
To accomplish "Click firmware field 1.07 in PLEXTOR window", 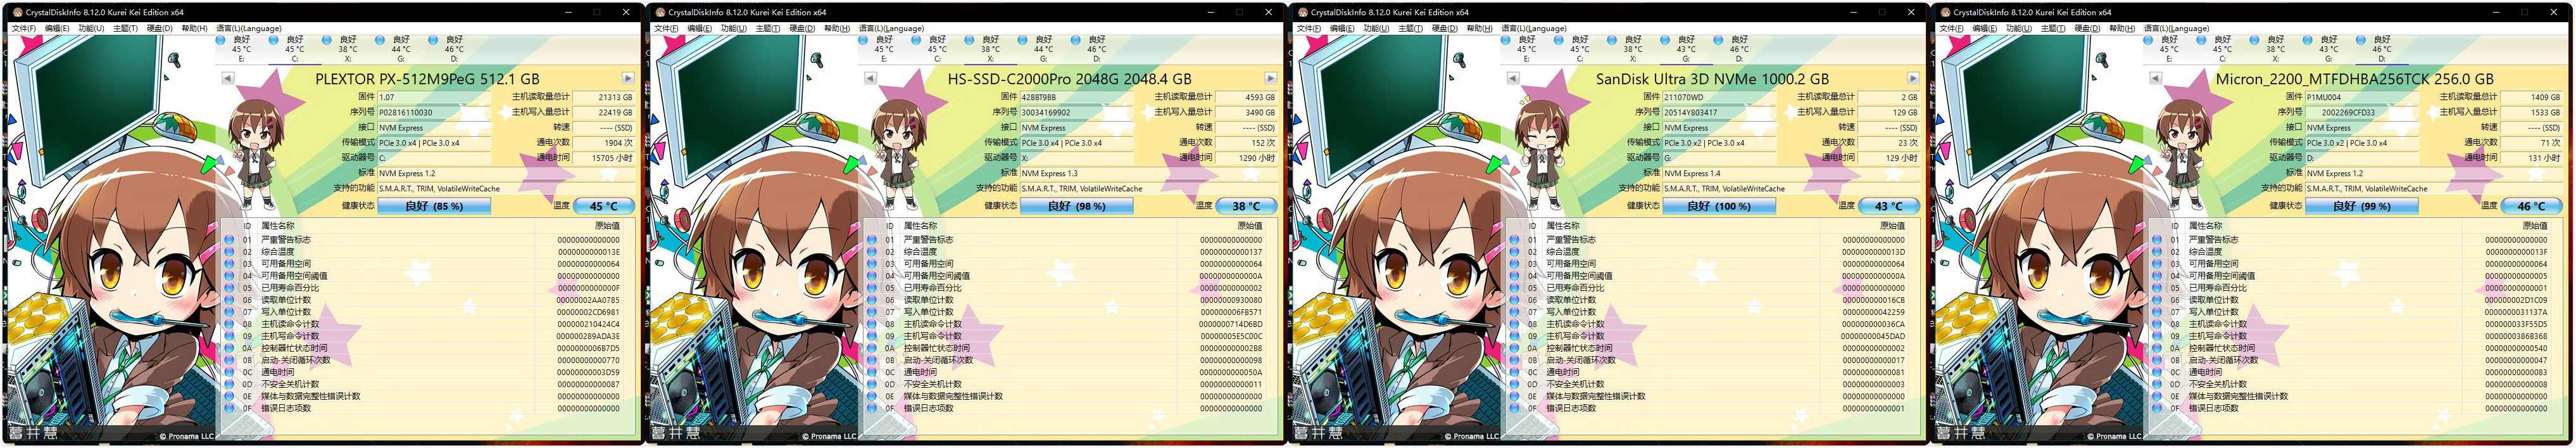I will [x=434, y=97].
